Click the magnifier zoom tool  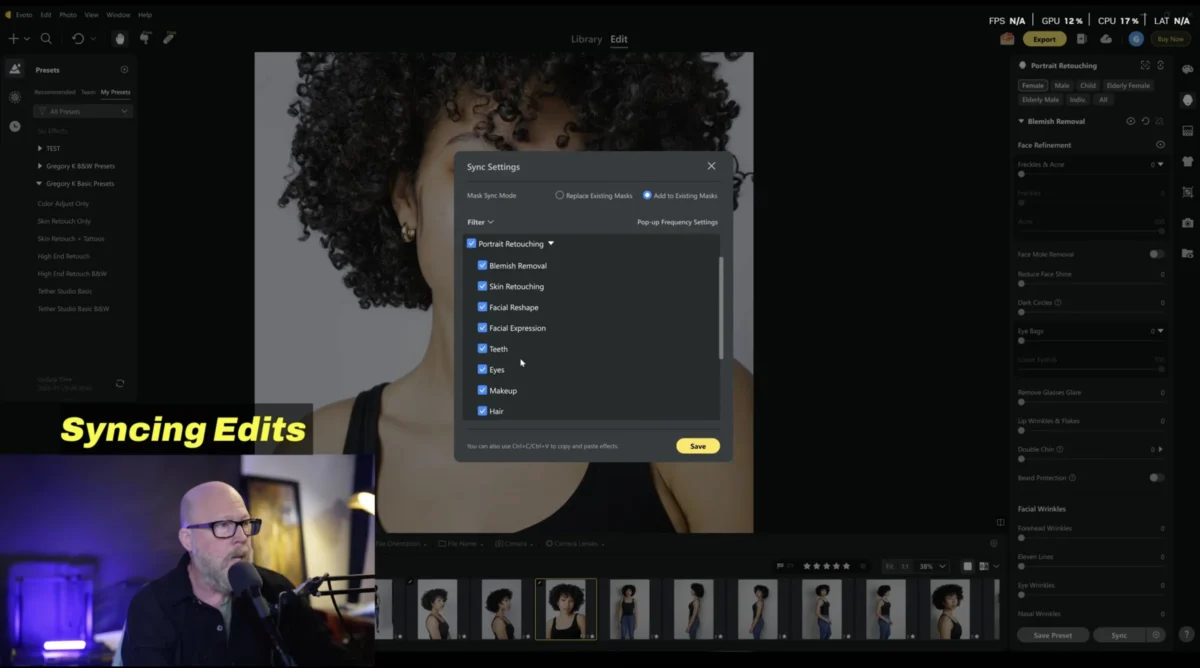pyautogui.click(x=46, y=38)
